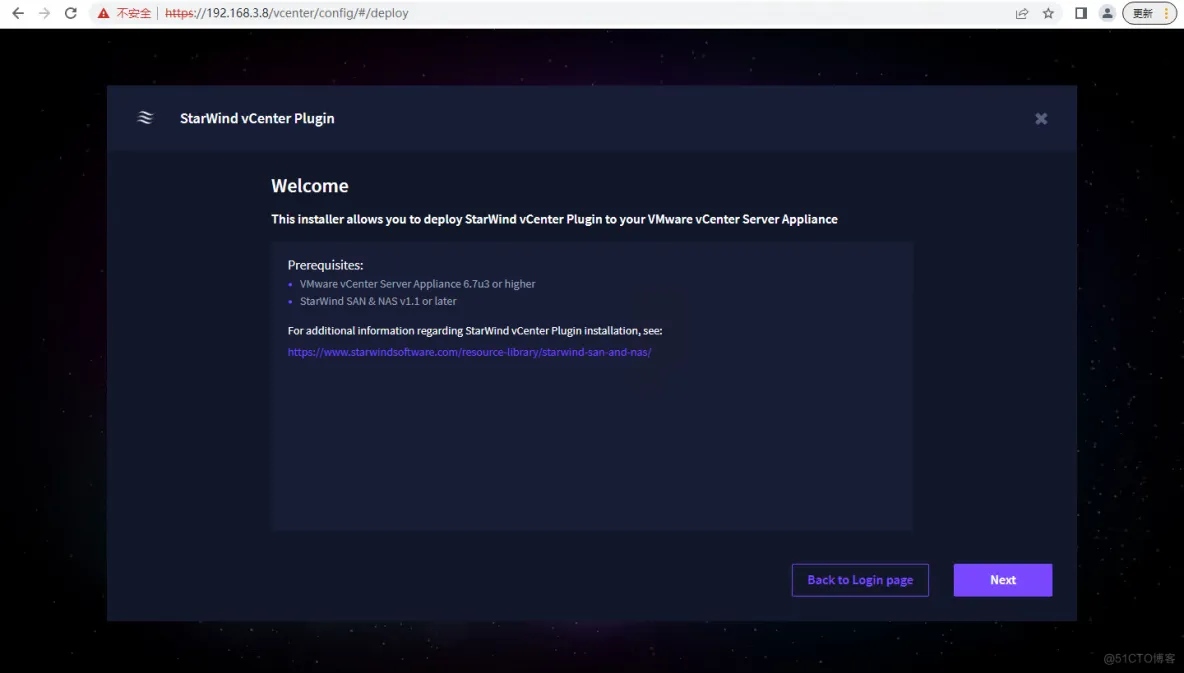Click the installer description sentence
The width and height of the screenshot is (1184, 673).
click(554, 219)
